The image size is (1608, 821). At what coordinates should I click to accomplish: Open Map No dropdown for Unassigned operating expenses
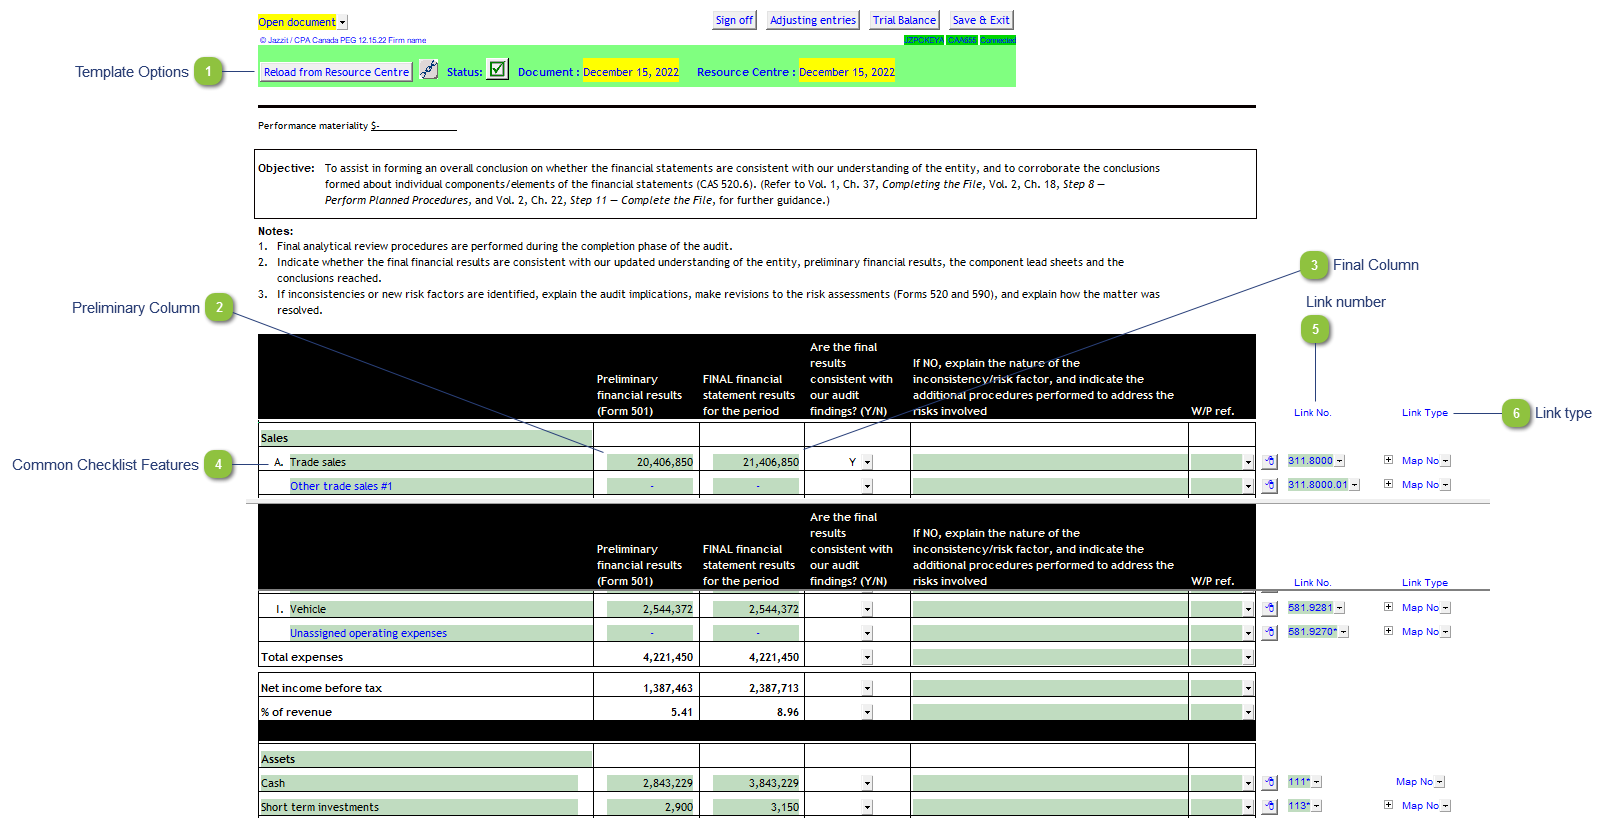click(x=1446, y=632)
